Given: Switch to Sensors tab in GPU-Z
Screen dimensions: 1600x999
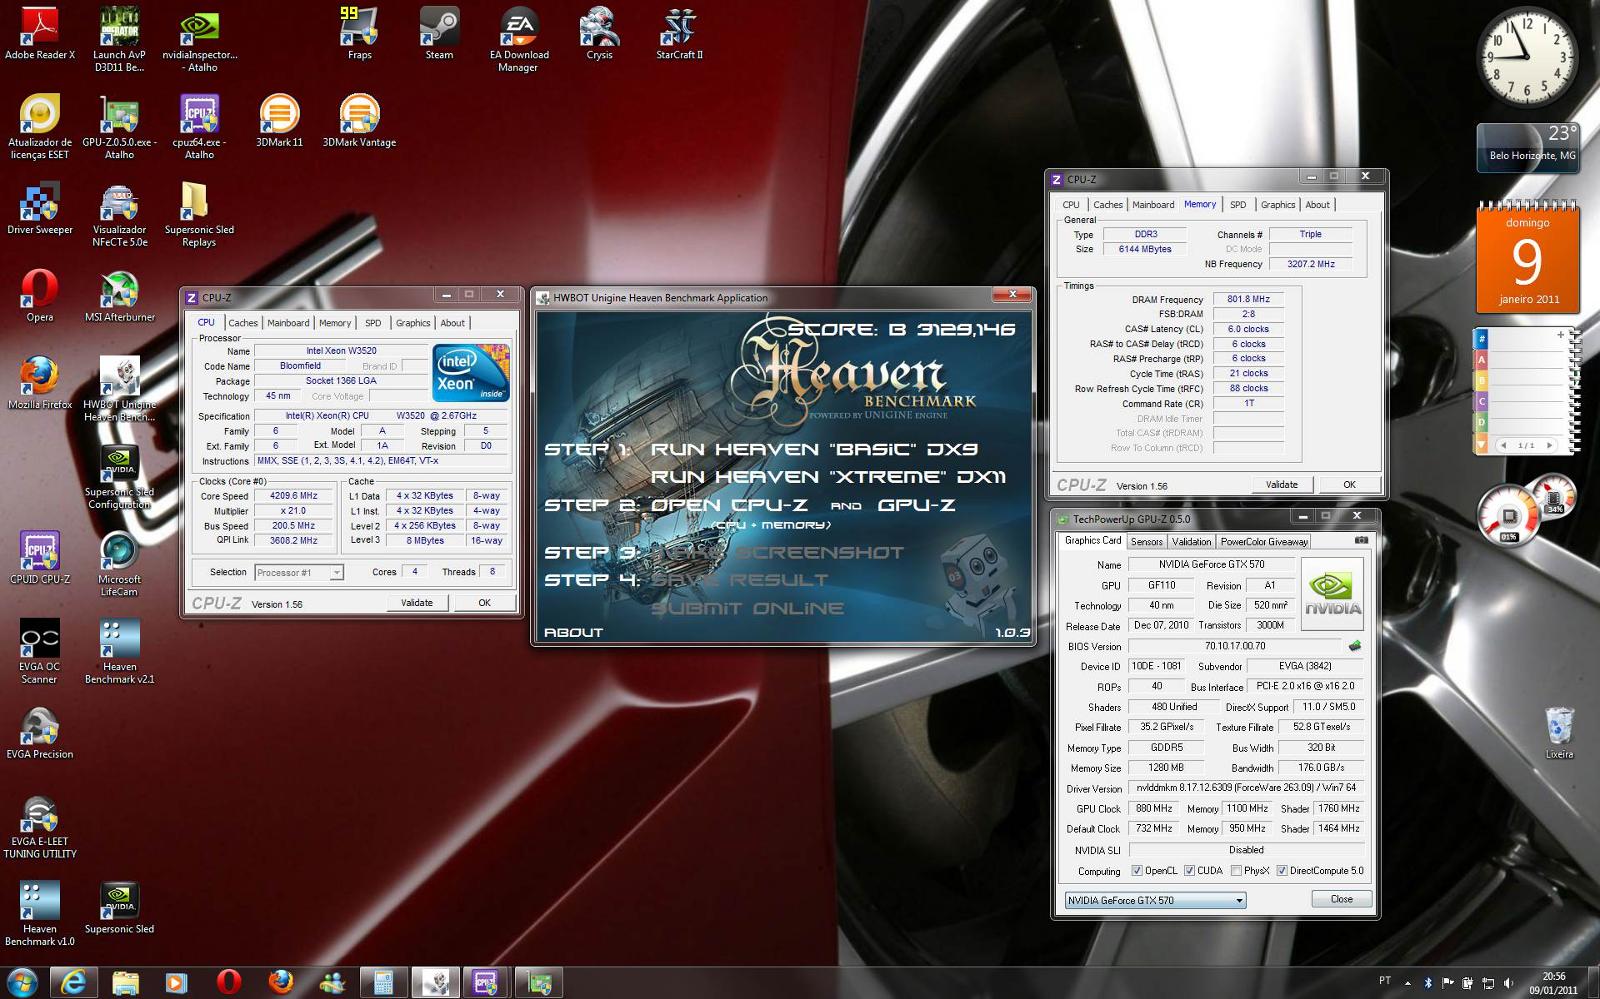Looking at the screenshot, I should point(1146,542).
